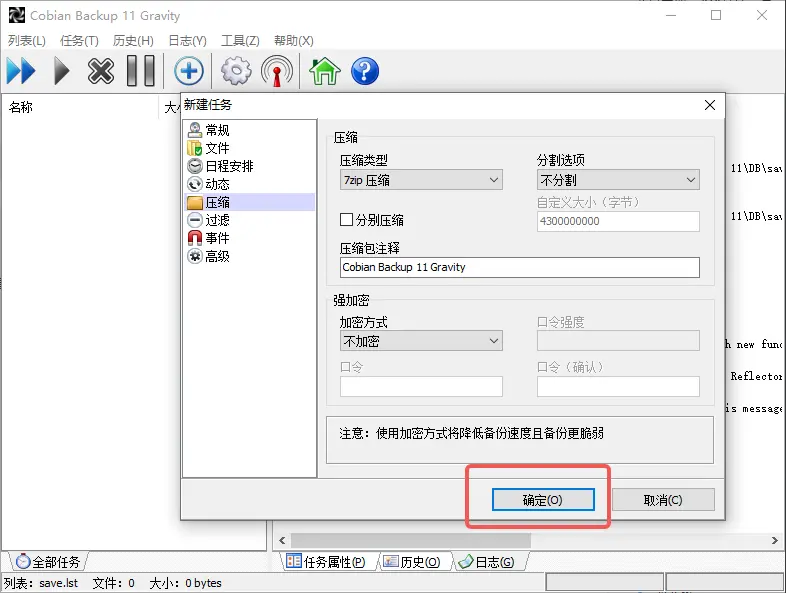Select the 常规 page in task tree
Screen dimensions: 786x593
point(217,130)
